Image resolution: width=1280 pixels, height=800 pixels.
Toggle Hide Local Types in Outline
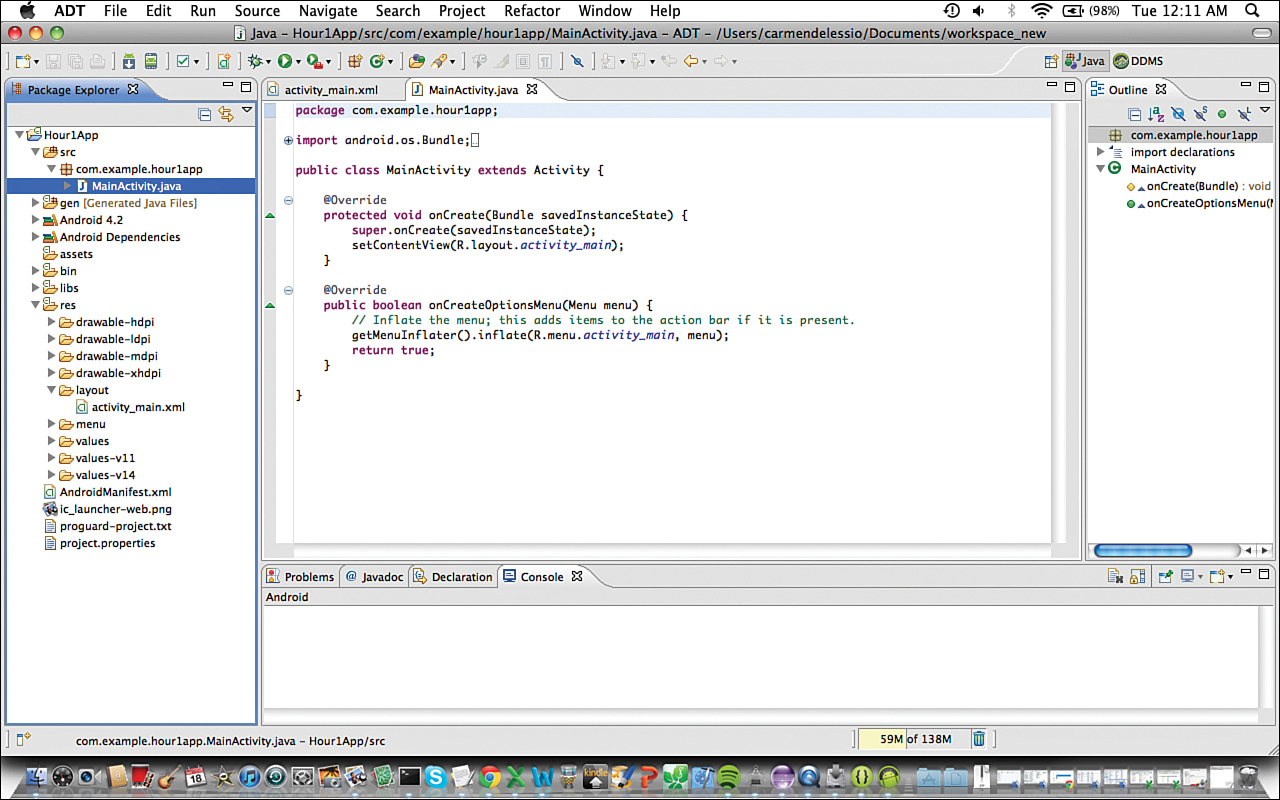1244,114
